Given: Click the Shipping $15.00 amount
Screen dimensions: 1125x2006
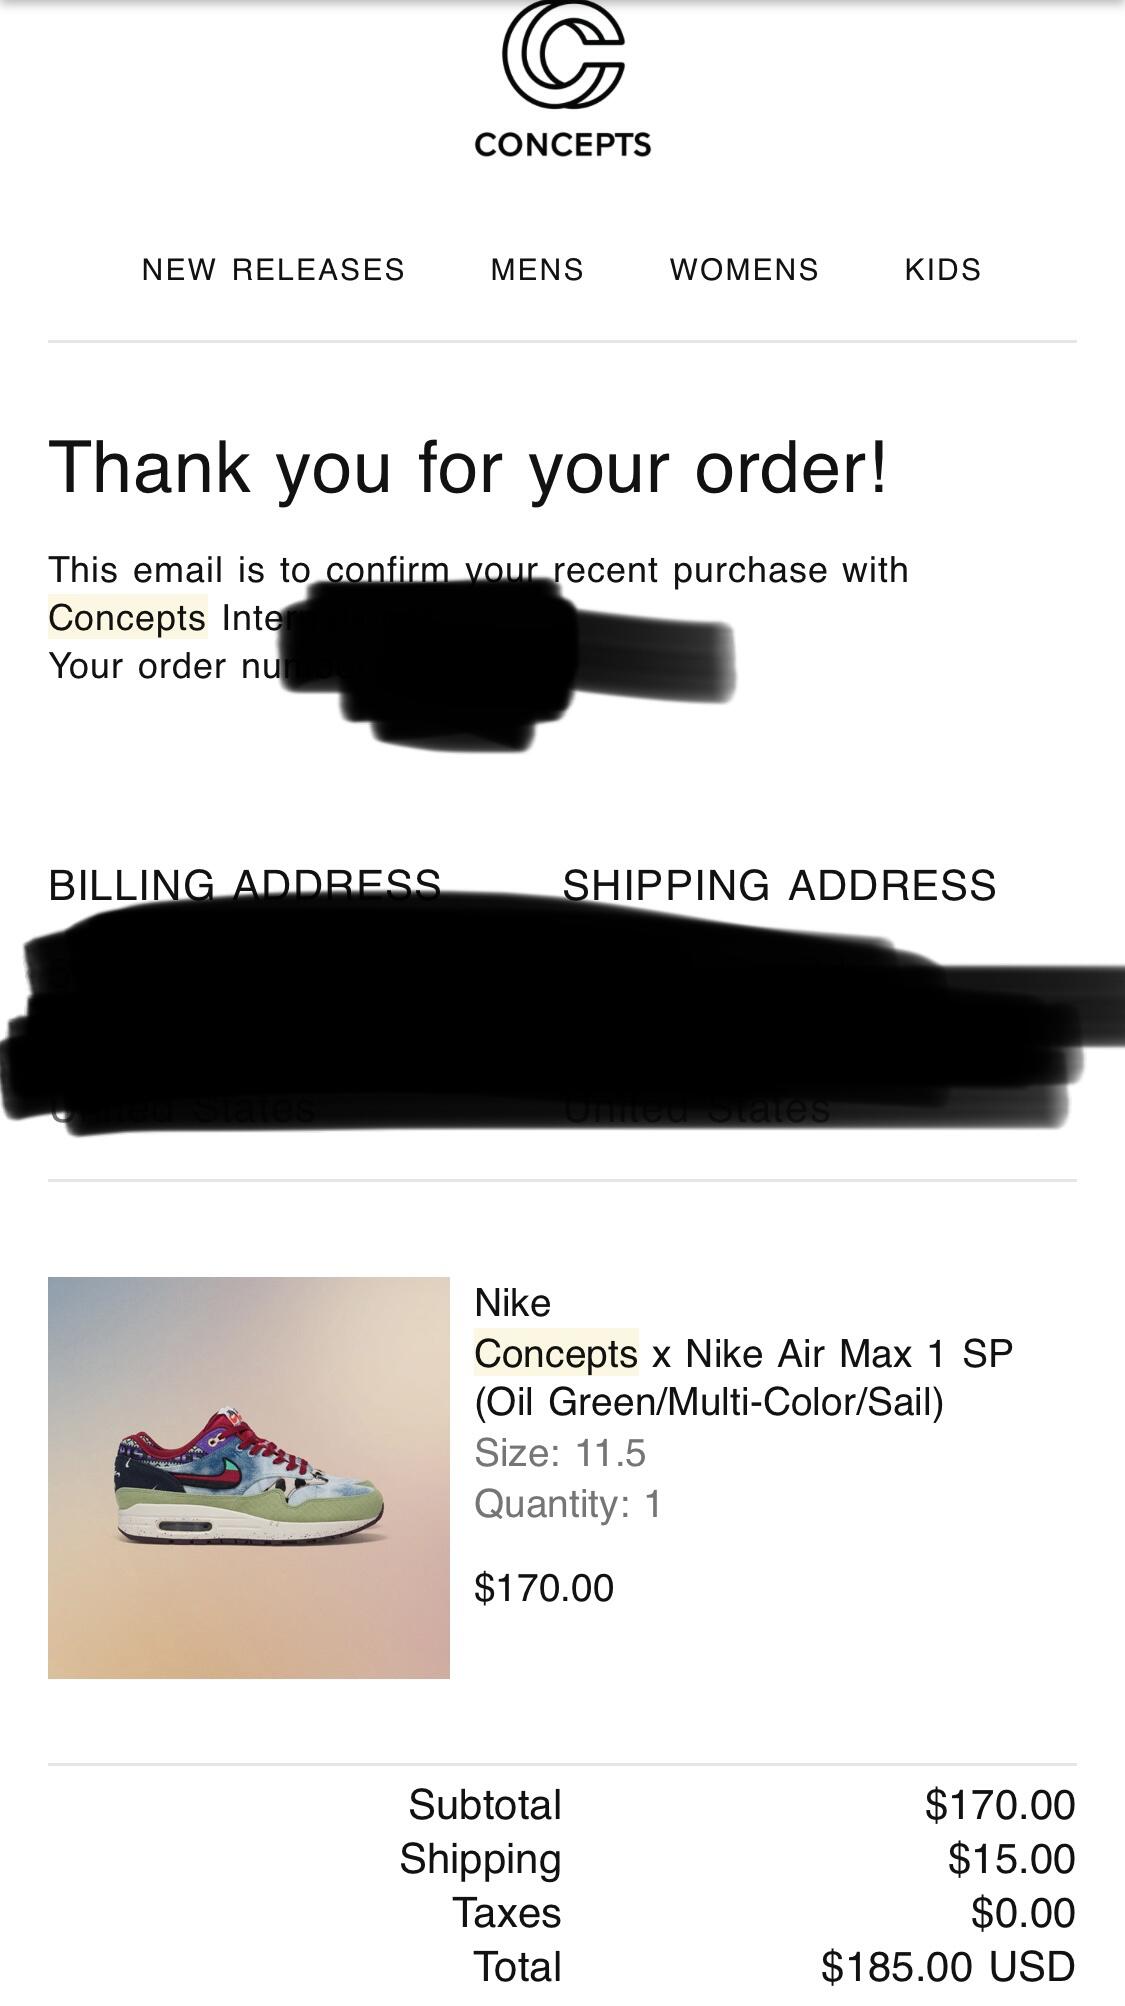Looking at the screenshot, I should point(1011,1859).
